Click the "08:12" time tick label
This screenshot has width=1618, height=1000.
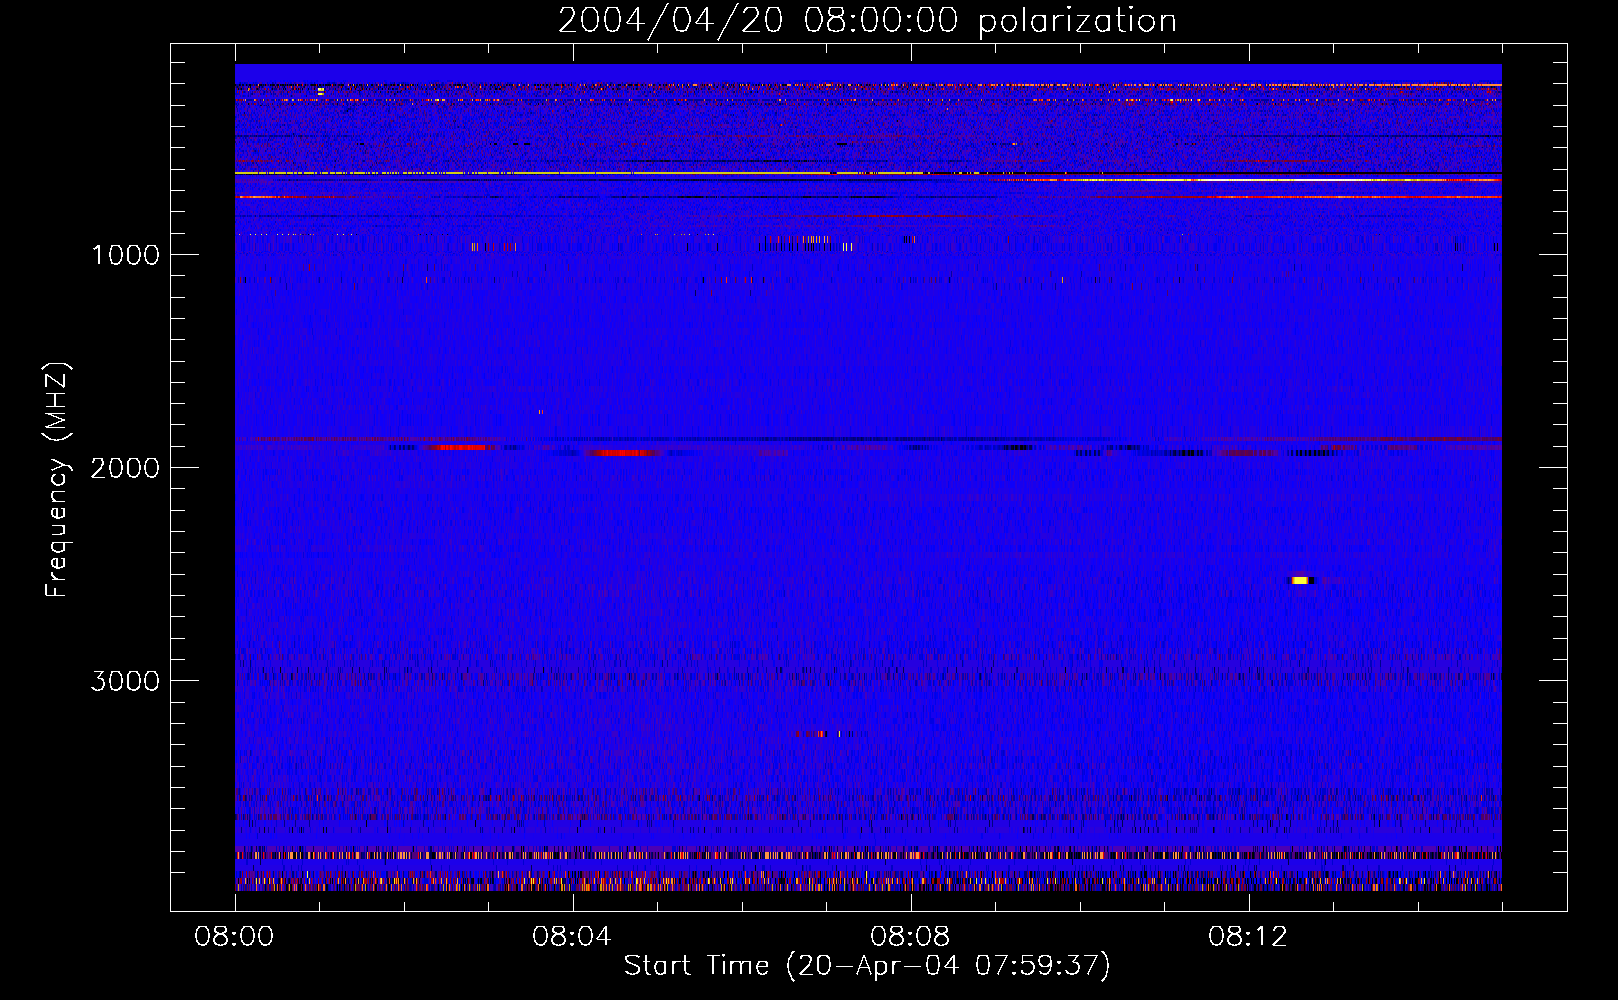click(x=1248, y=937)
